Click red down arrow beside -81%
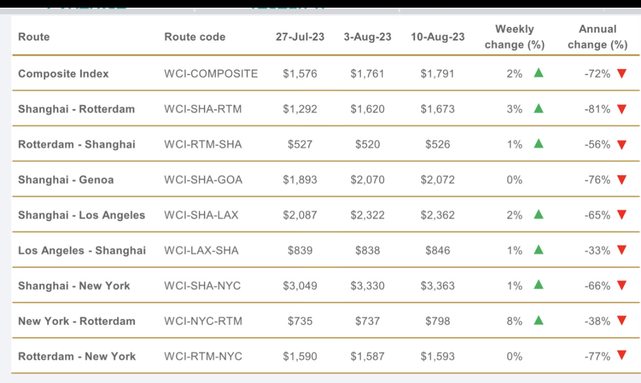The image size is (641, 383). pos(622,109)
